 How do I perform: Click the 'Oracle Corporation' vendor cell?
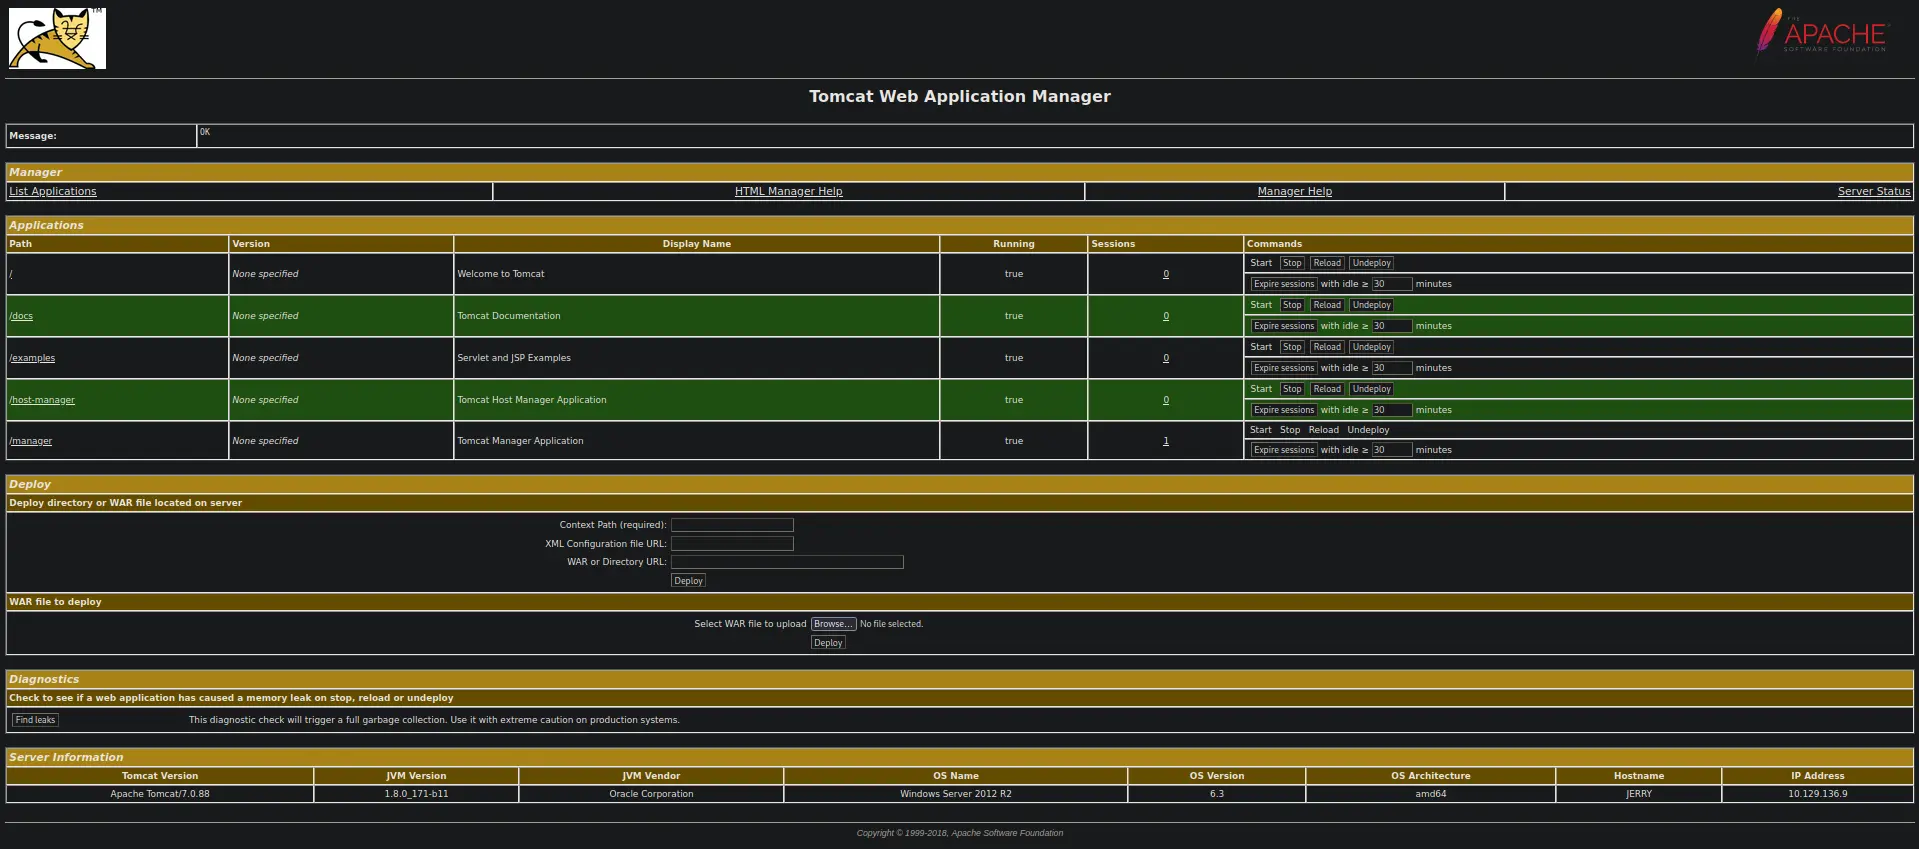click(651, 794)
